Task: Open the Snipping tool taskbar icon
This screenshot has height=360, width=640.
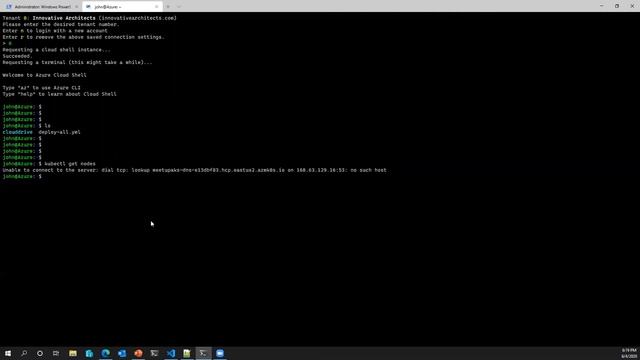Action: click(154, 353)
